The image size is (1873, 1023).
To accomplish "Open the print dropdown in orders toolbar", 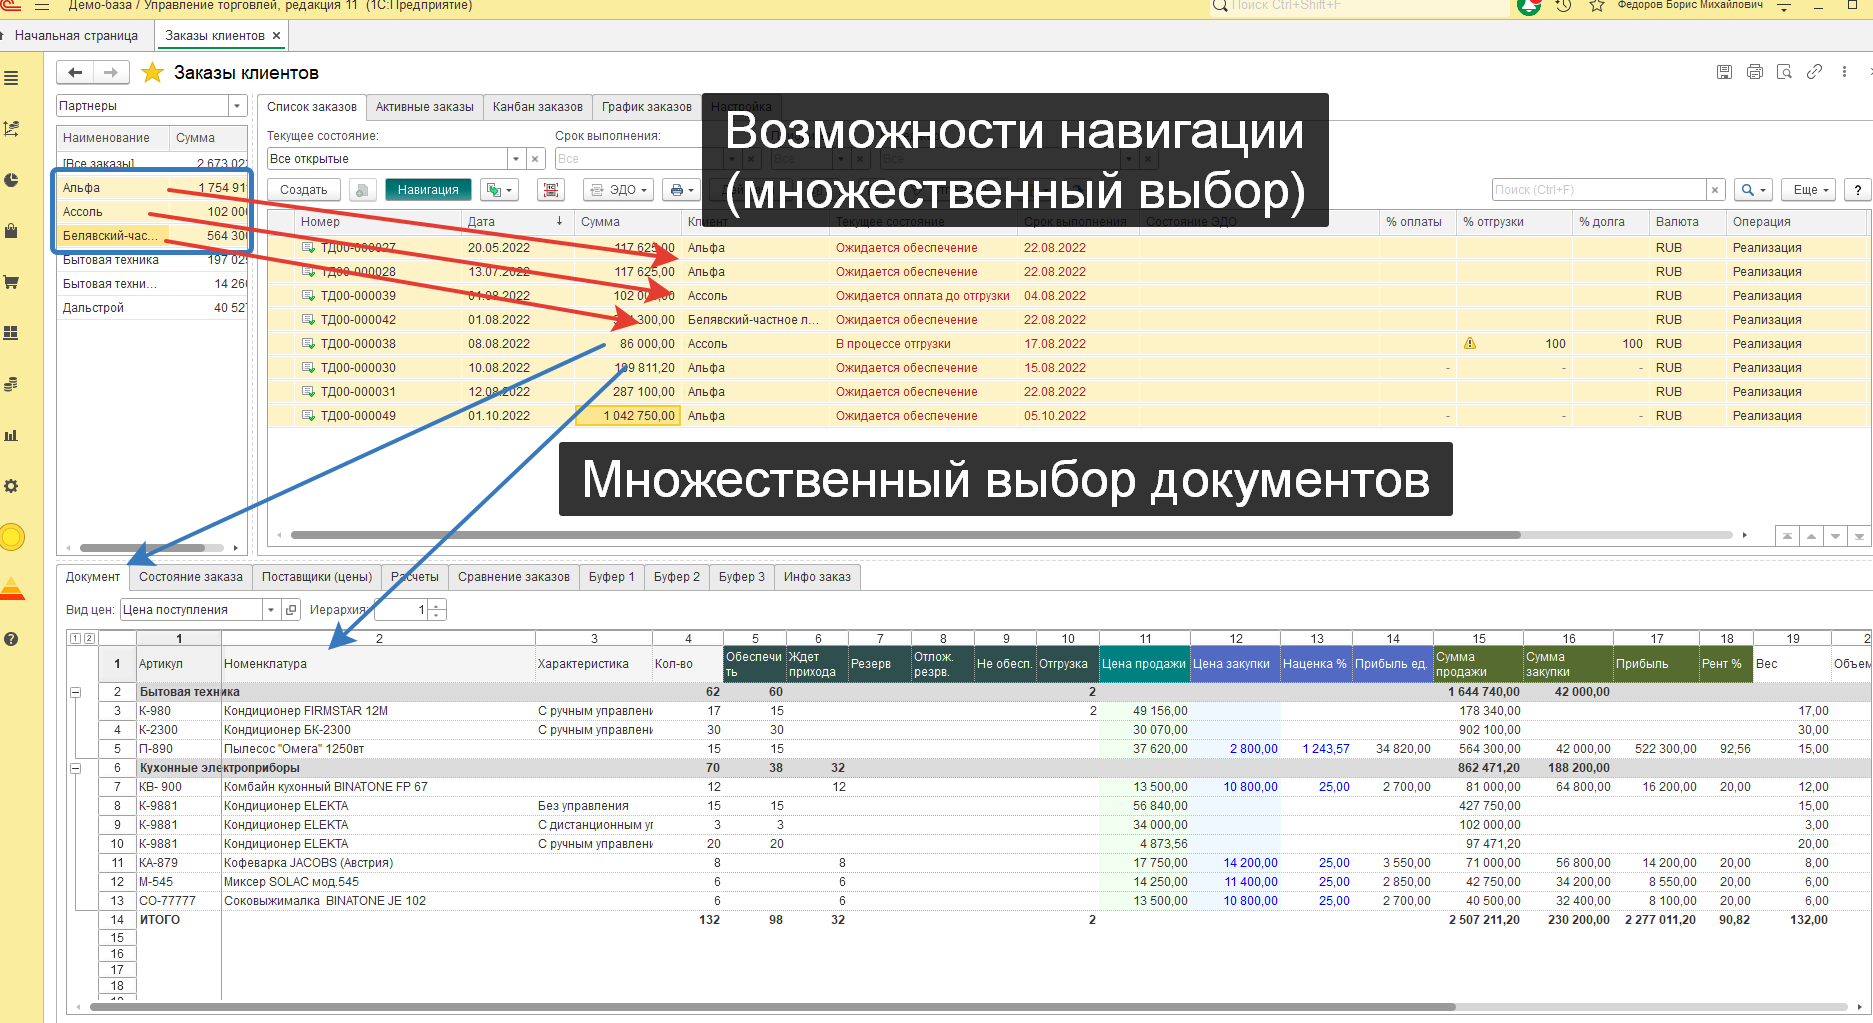I will (683, 190).
